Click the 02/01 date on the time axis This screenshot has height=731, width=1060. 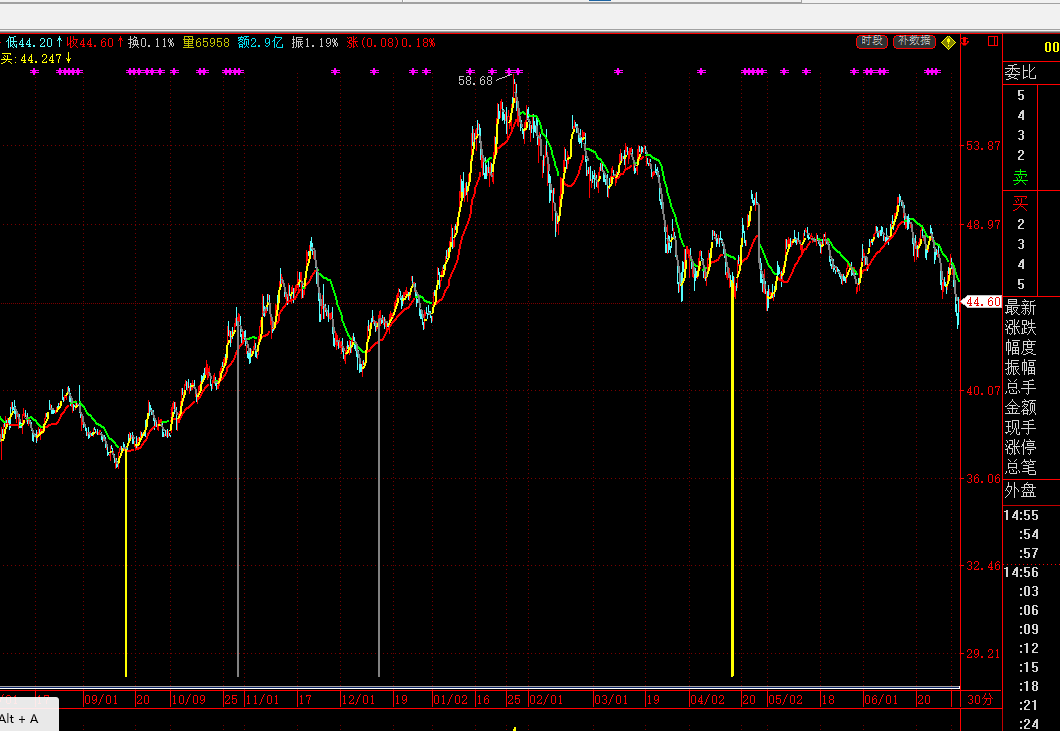click(546, 700)
